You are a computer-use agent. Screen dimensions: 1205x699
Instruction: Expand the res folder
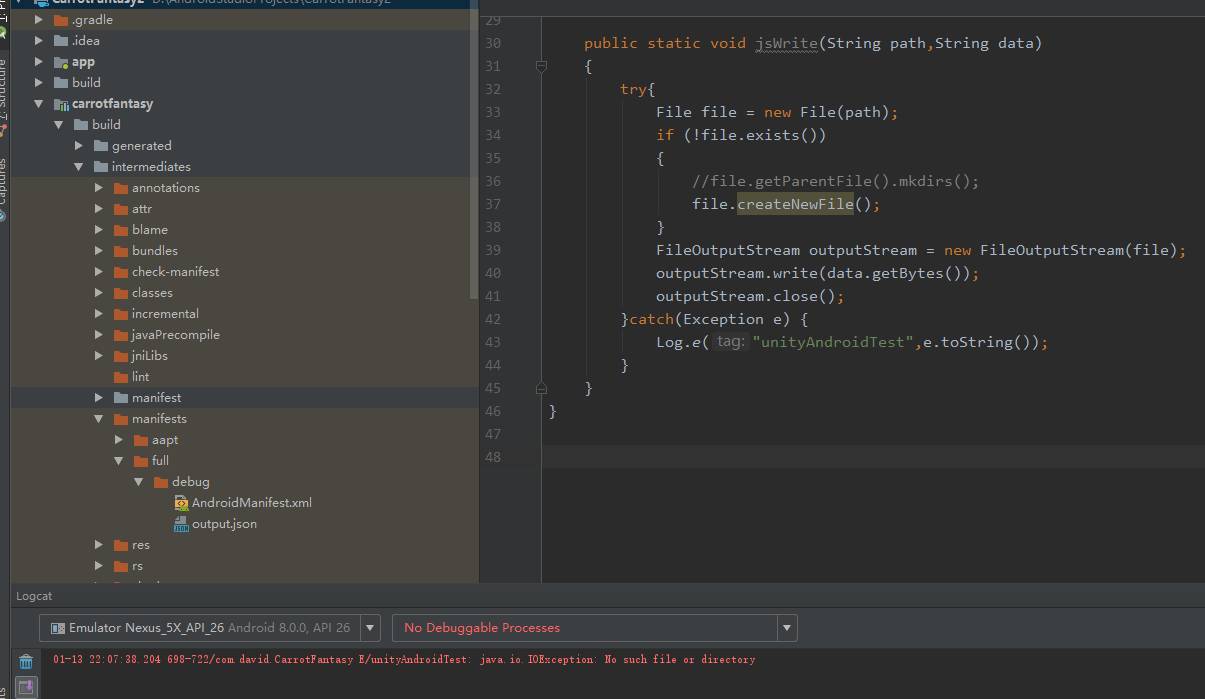(x=99, y=545)
